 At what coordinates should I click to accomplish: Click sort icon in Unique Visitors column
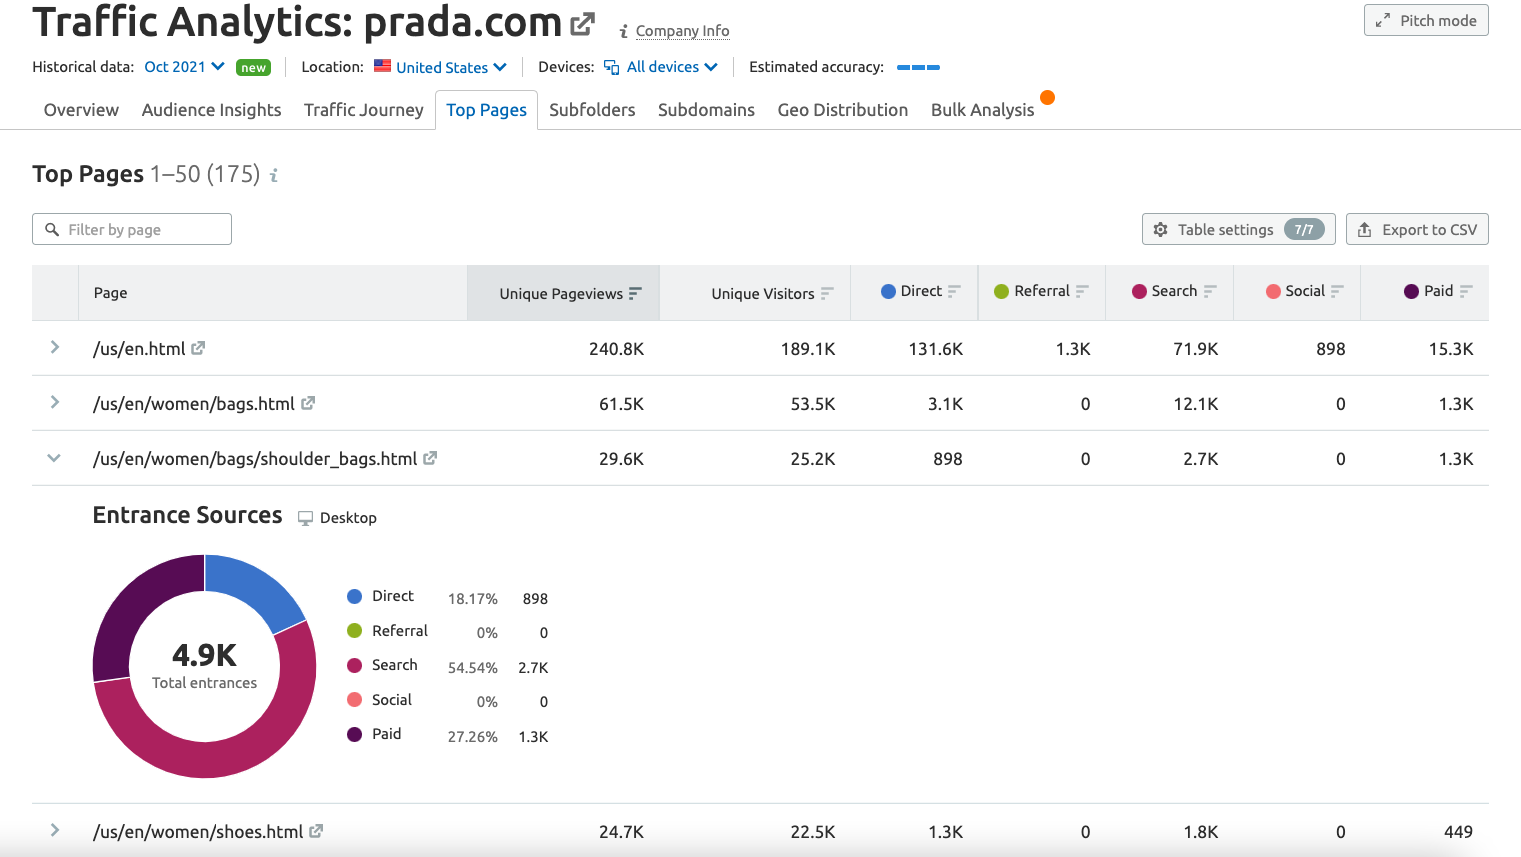click(827, 293)
